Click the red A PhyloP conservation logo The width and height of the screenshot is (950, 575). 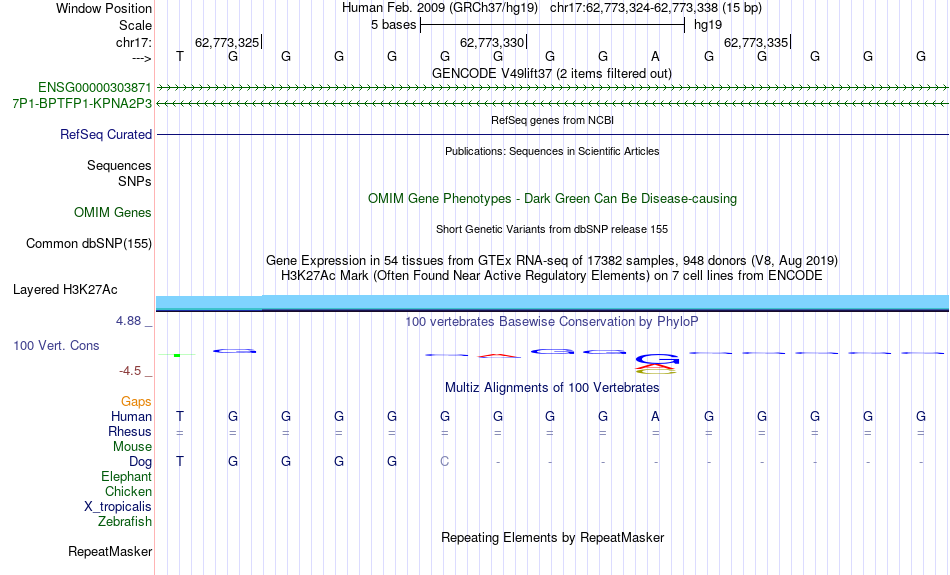point(499,356)
